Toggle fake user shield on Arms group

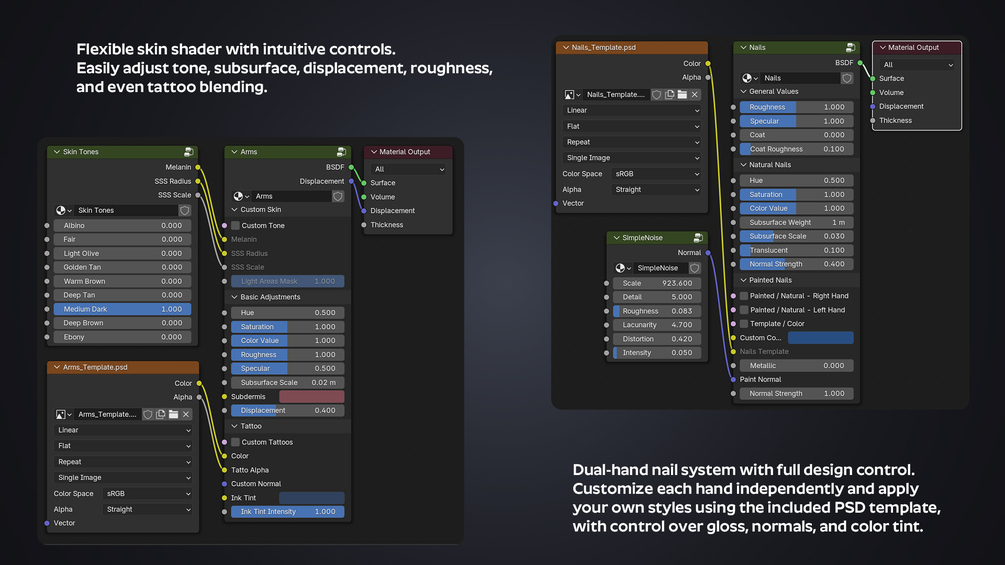coord(338,196)
